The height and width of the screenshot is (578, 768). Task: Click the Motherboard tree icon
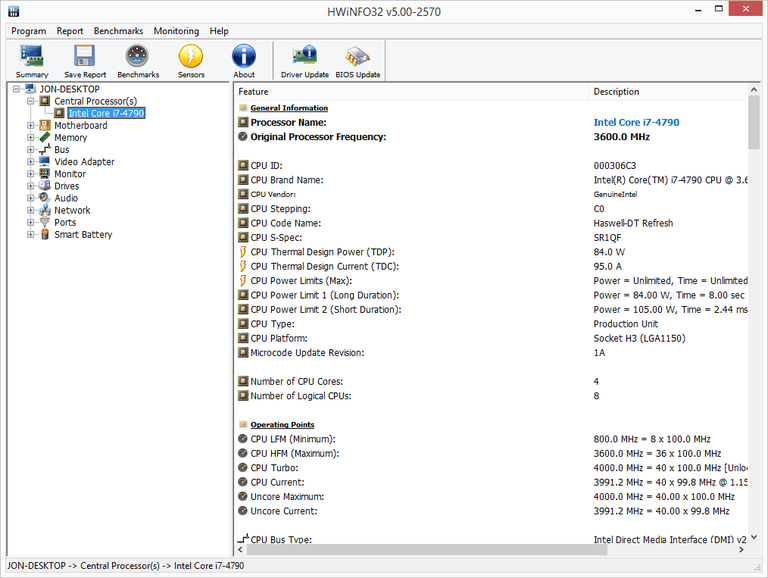click(x=45, y=125)
